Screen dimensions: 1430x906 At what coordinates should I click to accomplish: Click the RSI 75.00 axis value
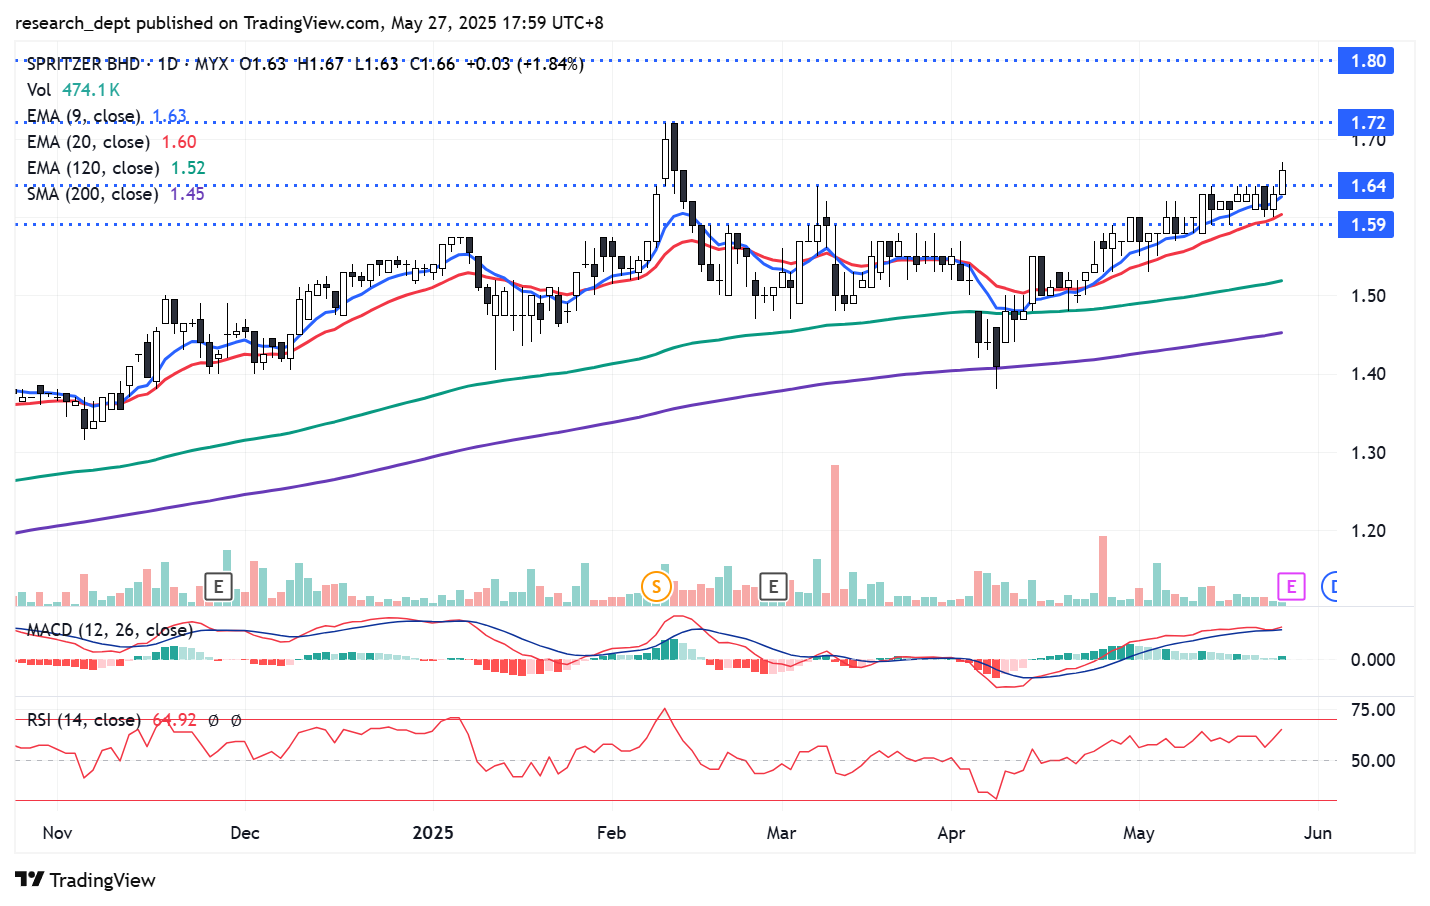point(1372,710)
